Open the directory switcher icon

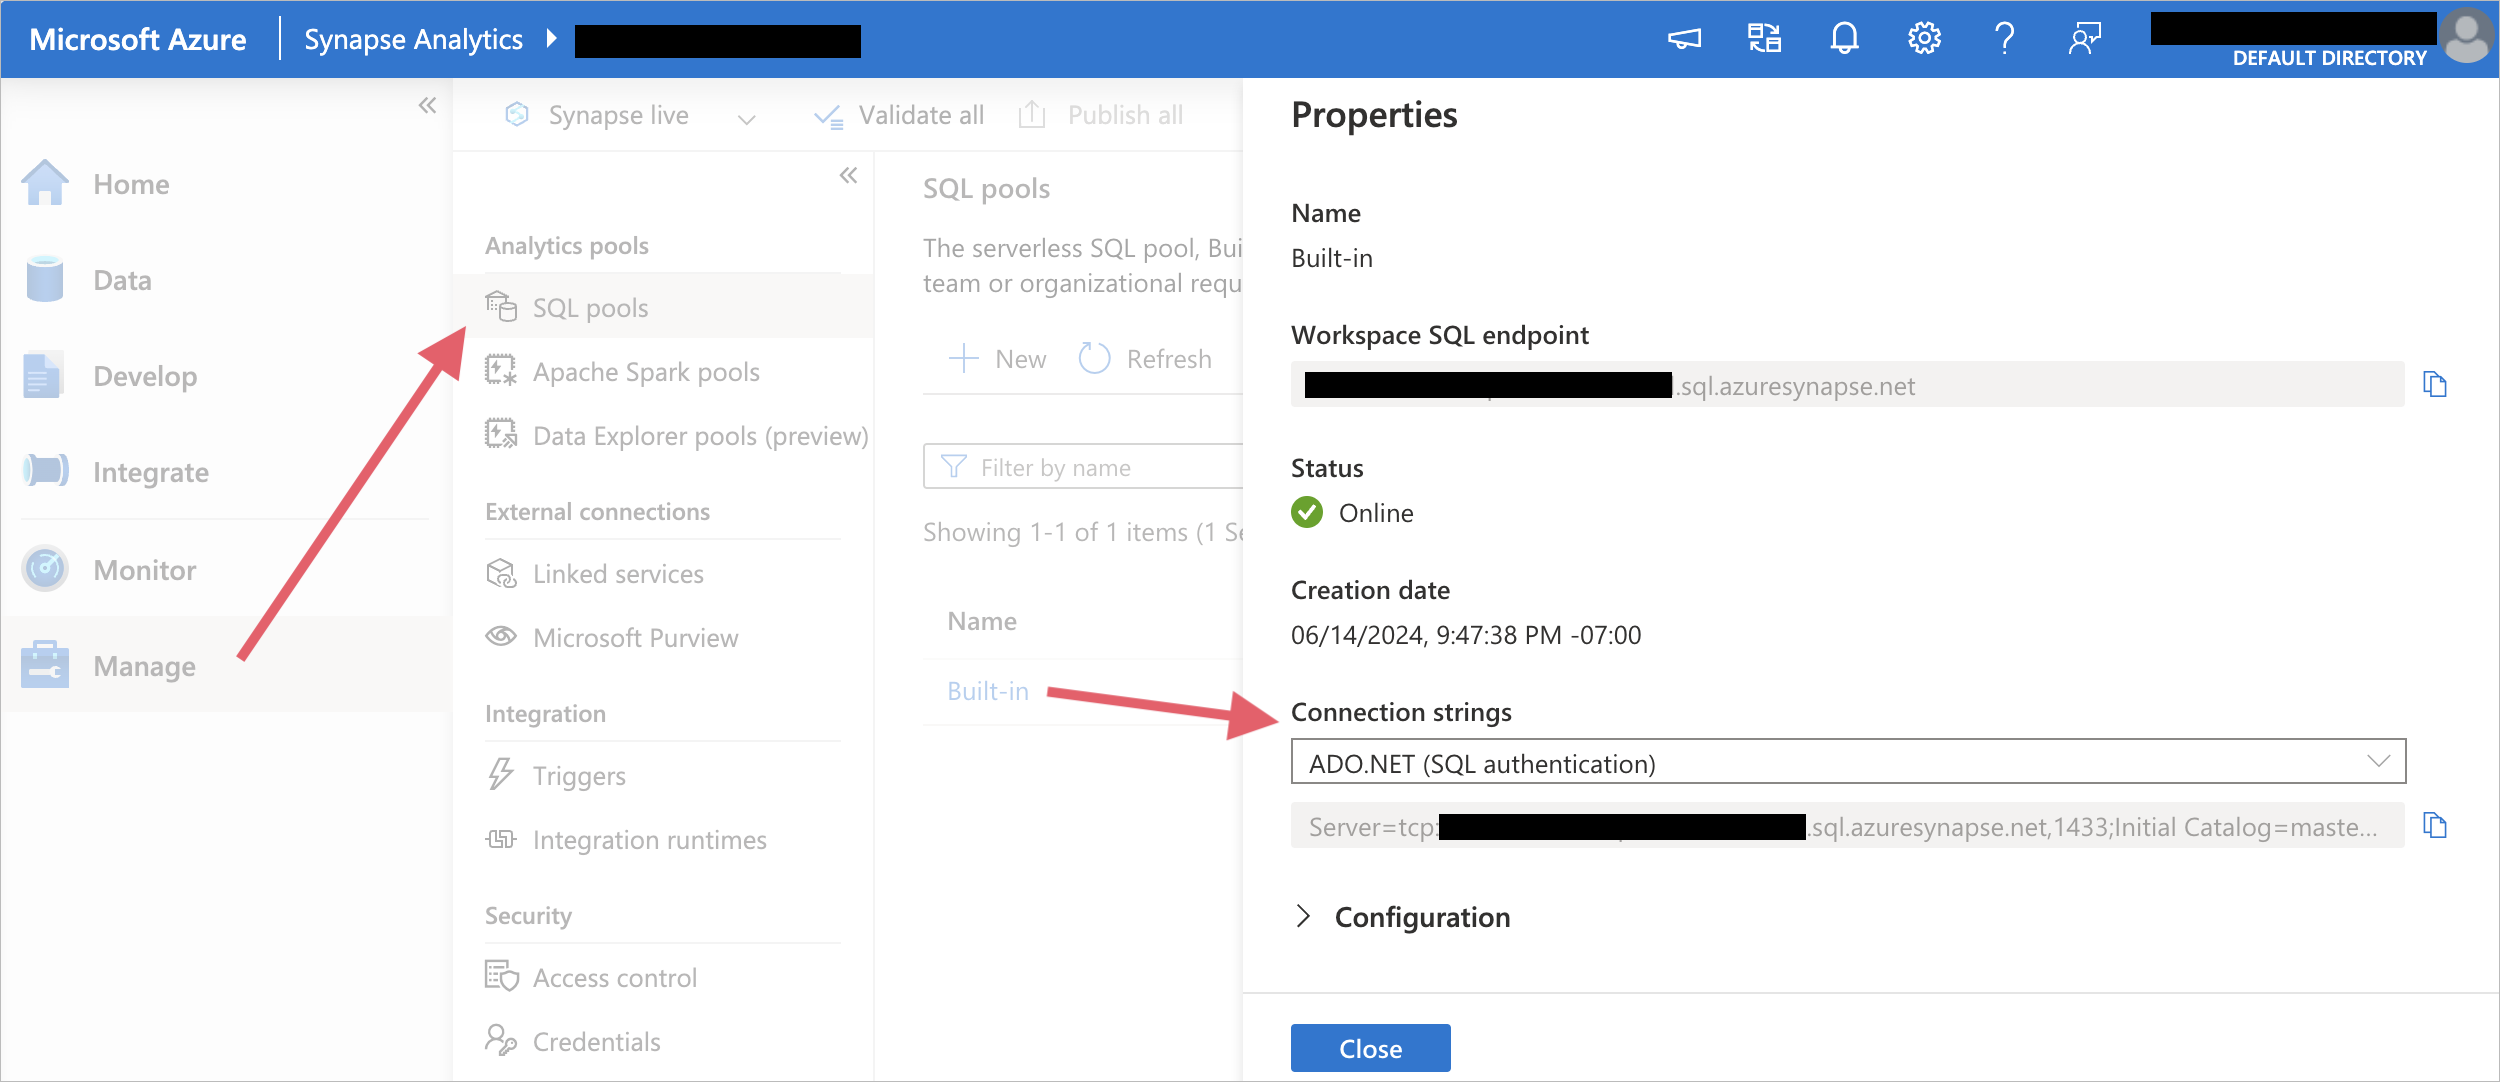[1764, 39]
